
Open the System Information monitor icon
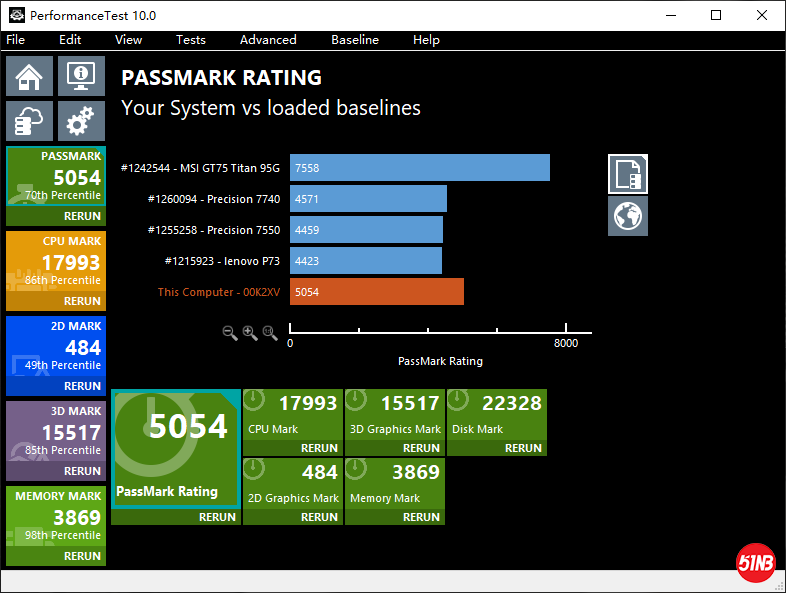(x=81, y=76)
